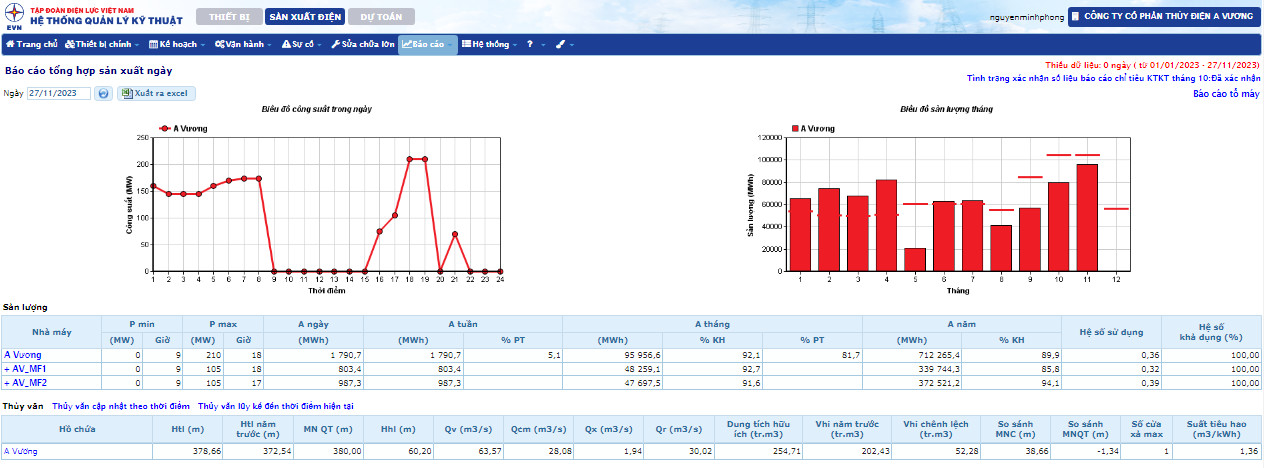Click the hour 18 data point in the power chart
1264x468 pixels.
point(410,159)
